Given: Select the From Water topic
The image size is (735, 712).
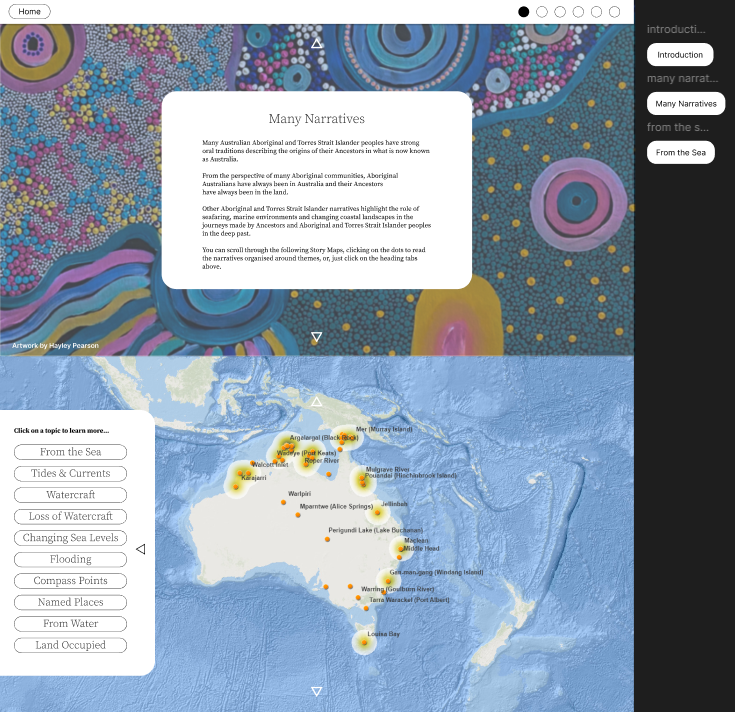Looking at the screenshot, I should click(x=70, y=623).
